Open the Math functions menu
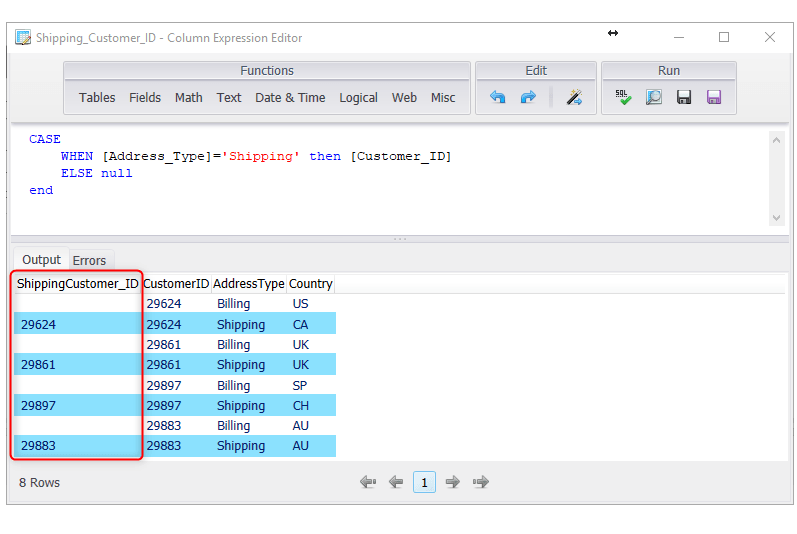The width and height of the screenshot is (797, 534). point(189,98)
